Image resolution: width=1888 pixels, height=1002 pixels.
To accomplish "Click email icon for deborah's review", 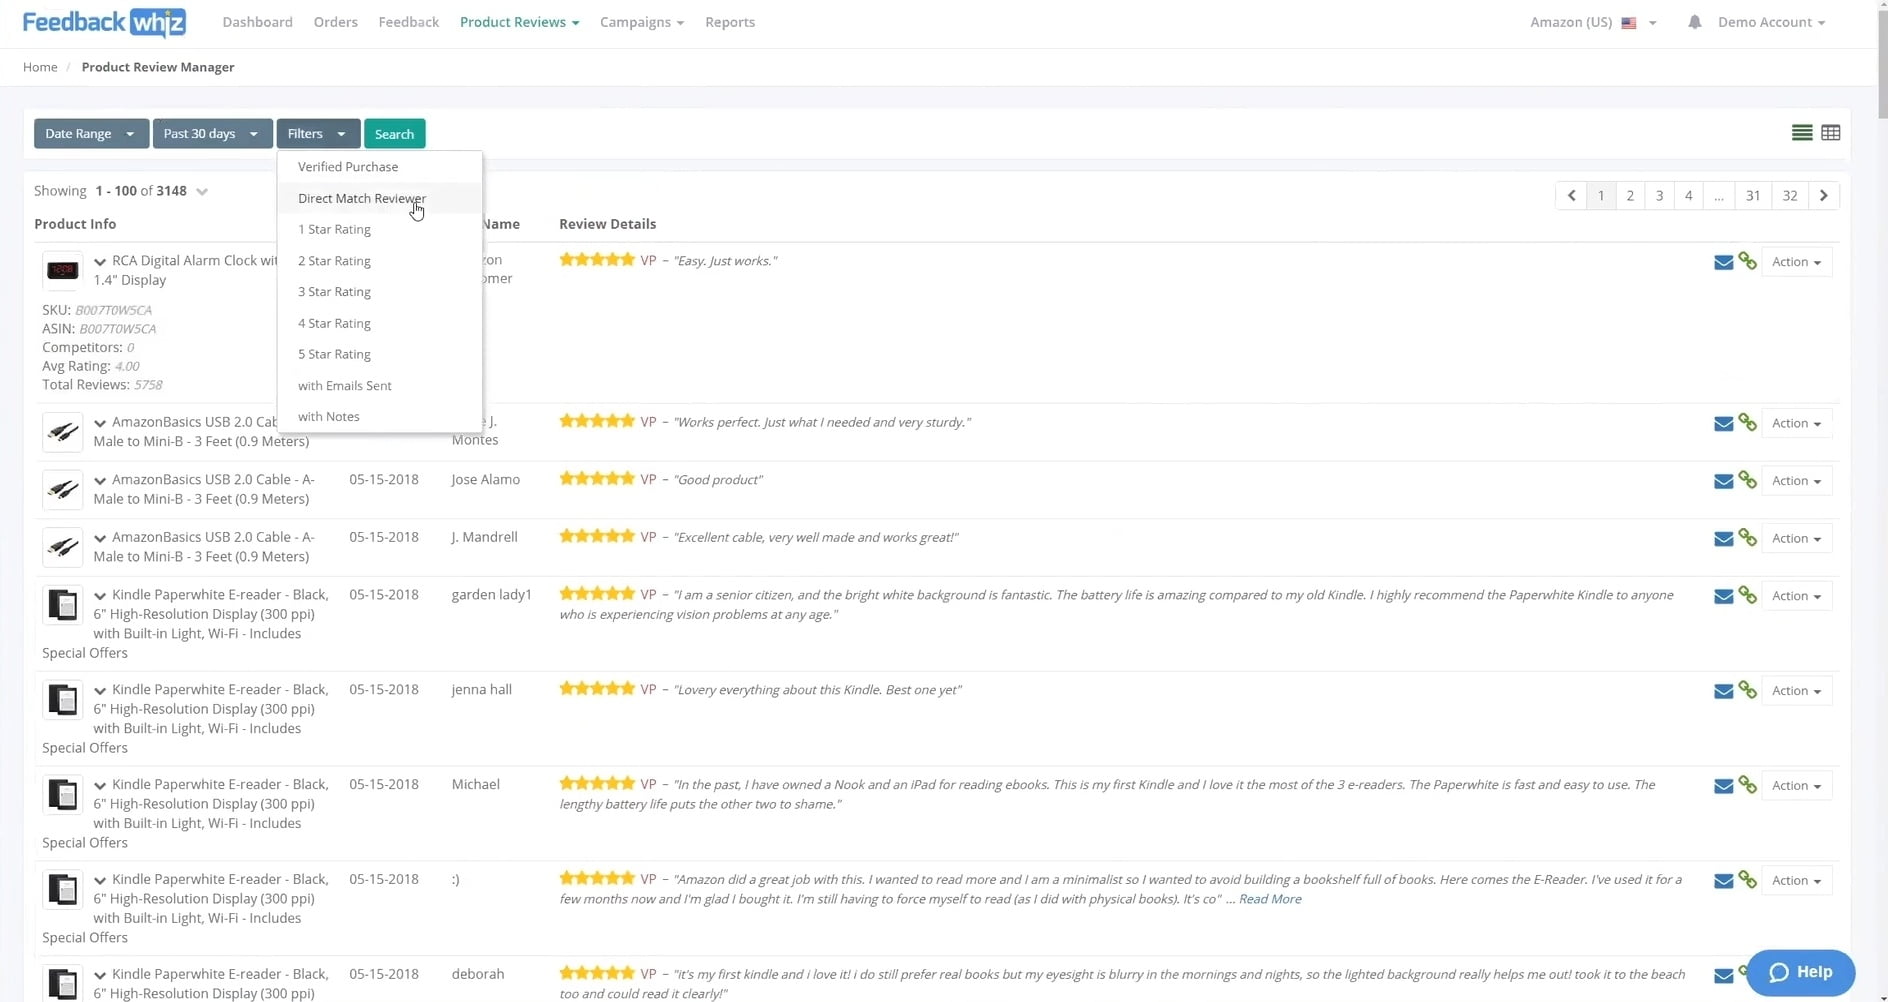I will tap(1723, 976).
